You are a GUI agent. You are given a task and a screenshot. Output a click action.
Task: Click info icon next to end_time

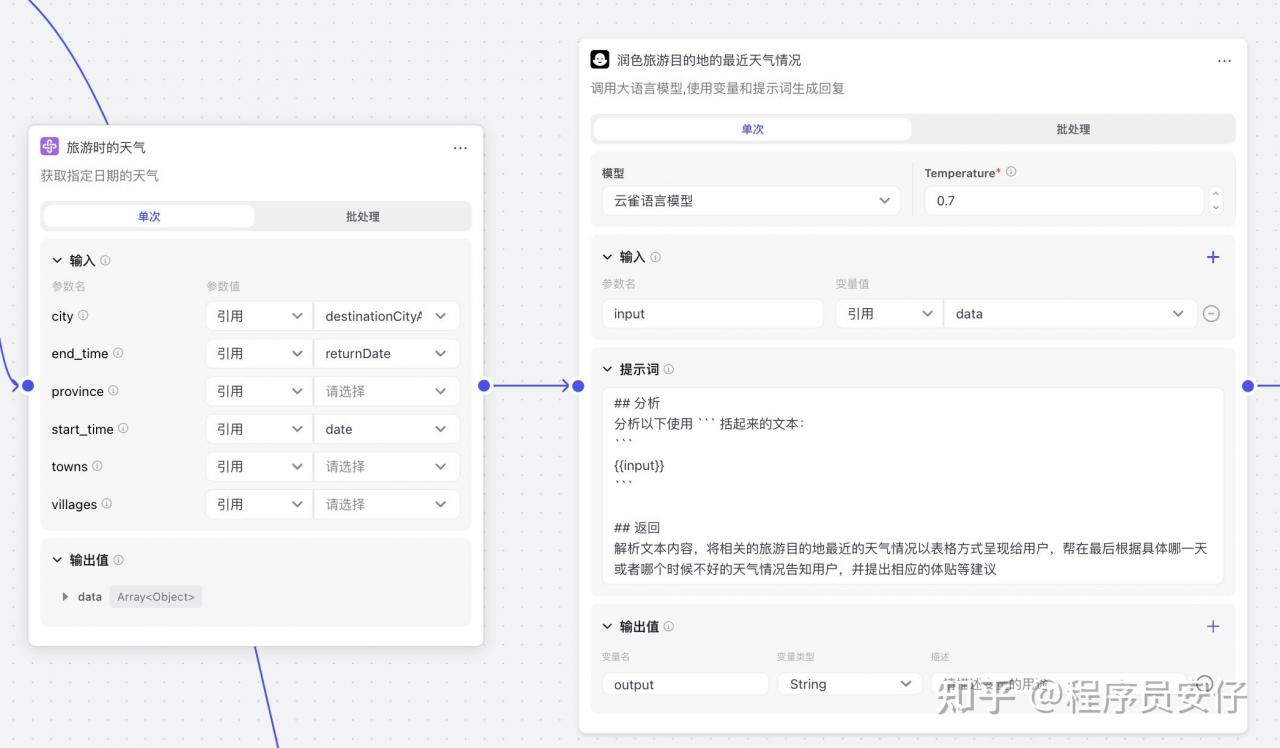click(x=118, y=353)
